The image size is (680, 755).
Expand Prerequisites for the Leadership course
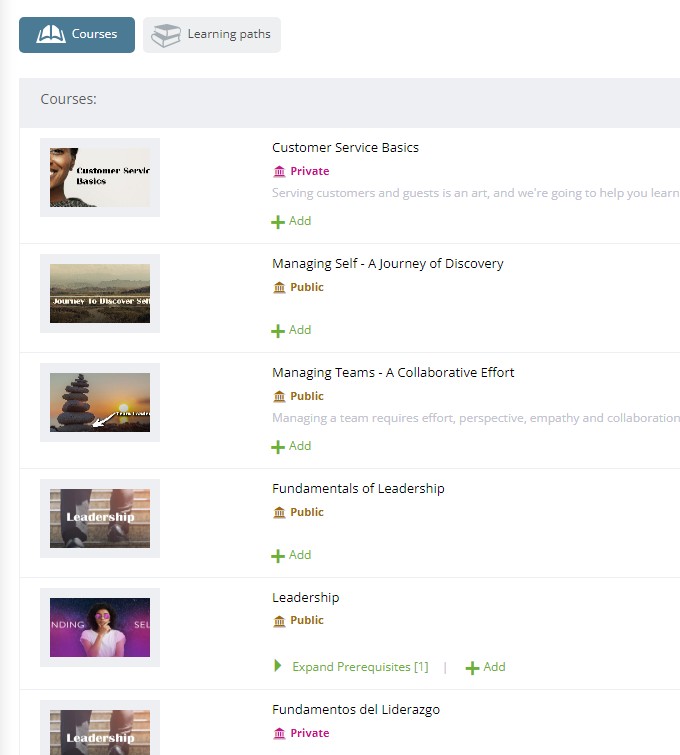coord(359,667)
